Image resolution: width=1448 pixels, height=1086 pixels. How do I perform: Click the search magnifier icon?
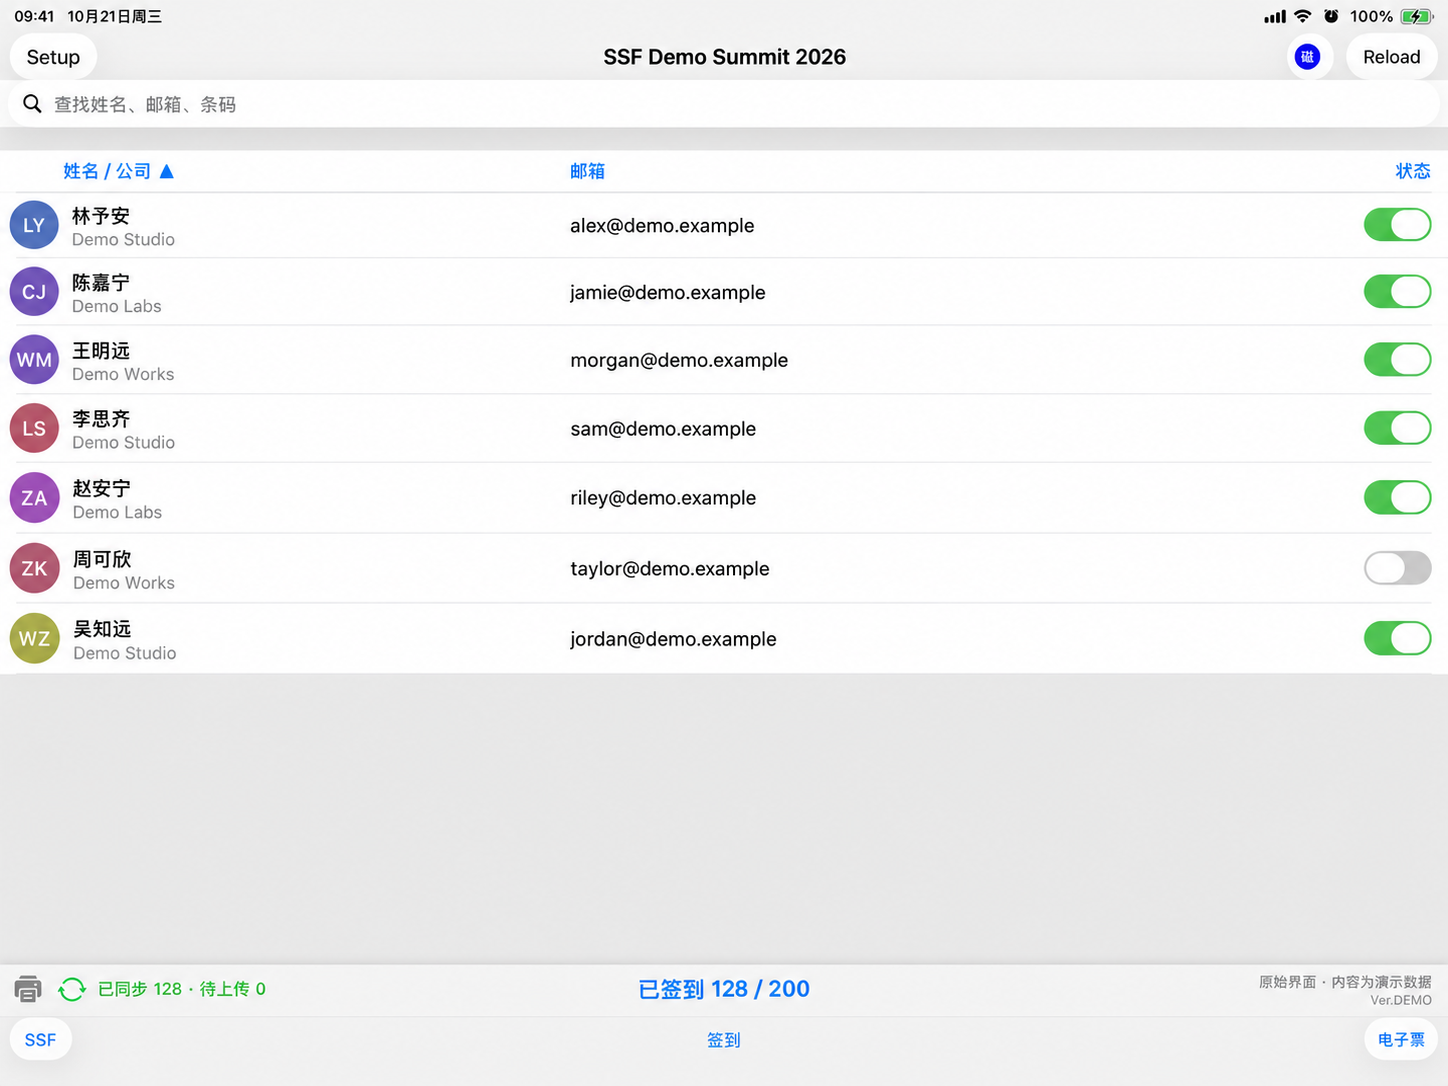32,104
